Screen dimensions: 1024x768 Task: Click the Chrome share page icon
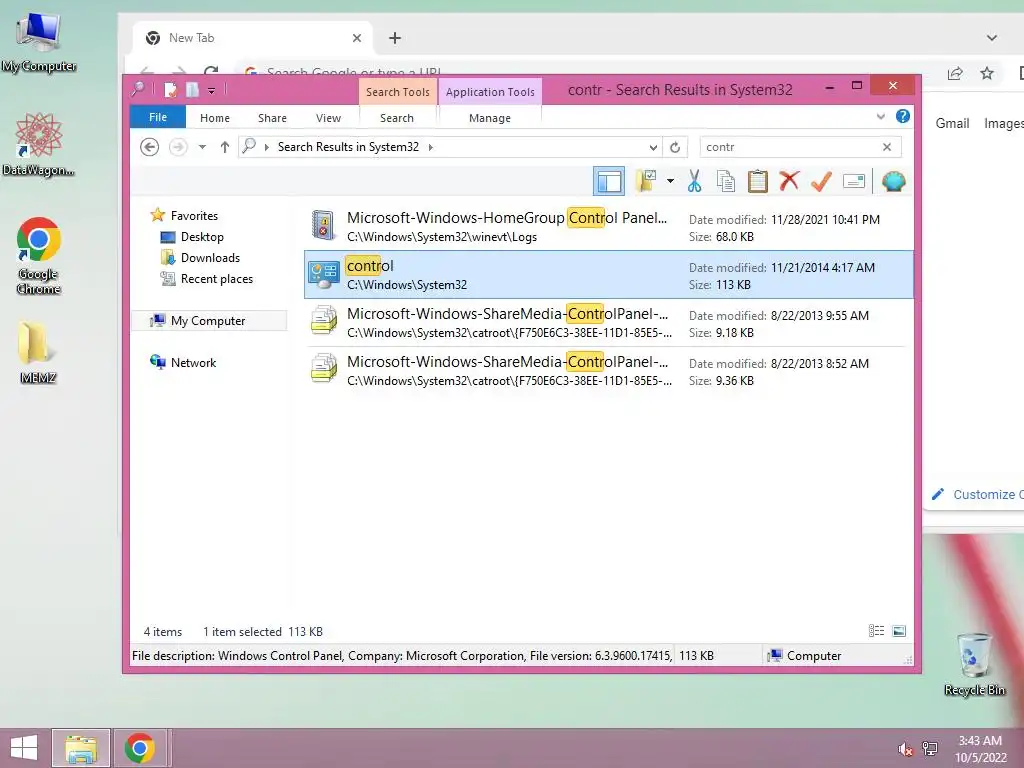tap(955, 73)
